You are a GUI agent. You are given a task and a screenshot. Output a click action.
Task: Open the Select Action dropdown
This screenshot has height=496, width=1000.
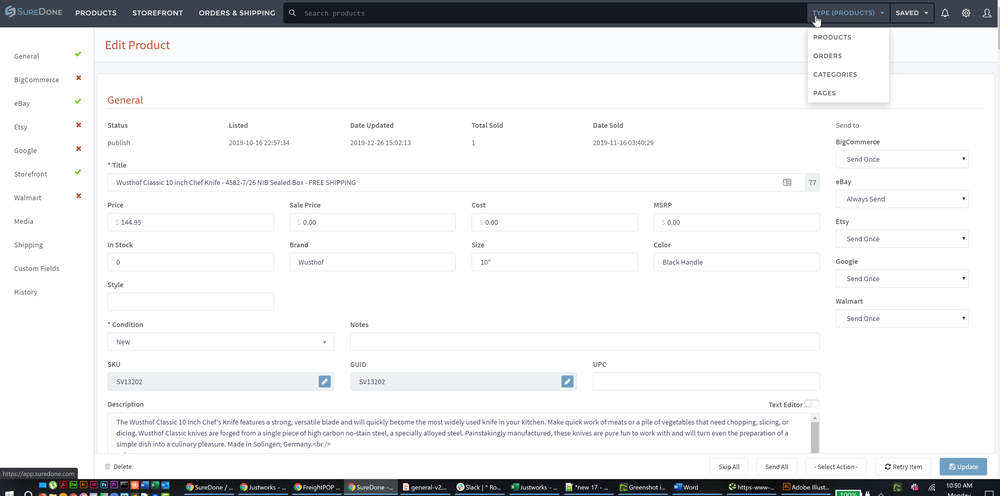tap(836, 467)
